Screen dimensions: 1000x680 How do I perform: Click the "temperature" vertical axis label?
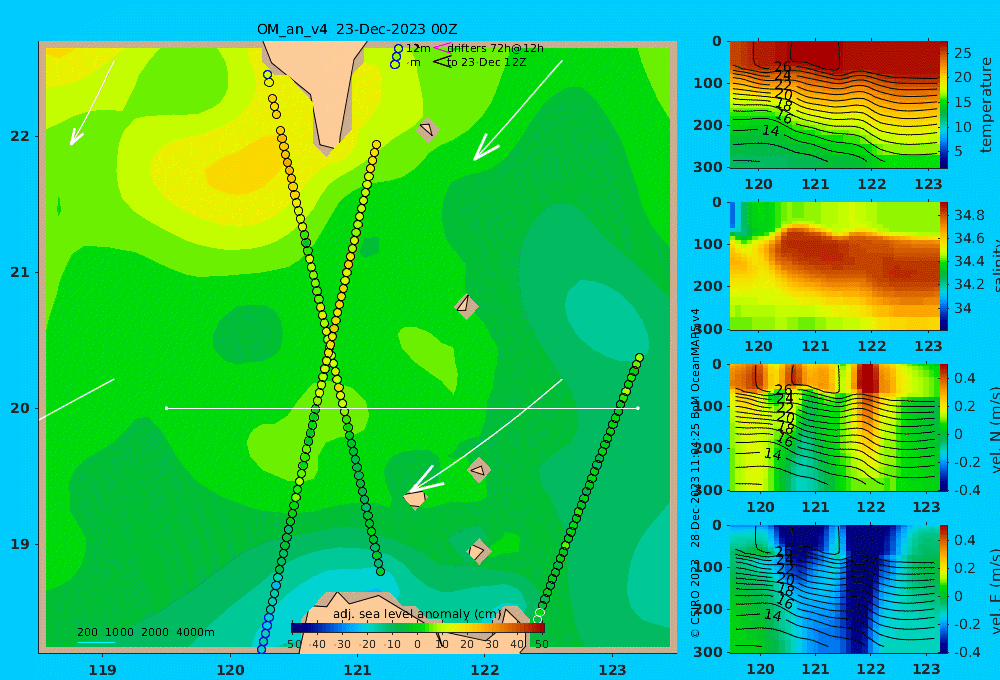pos(987,105)
